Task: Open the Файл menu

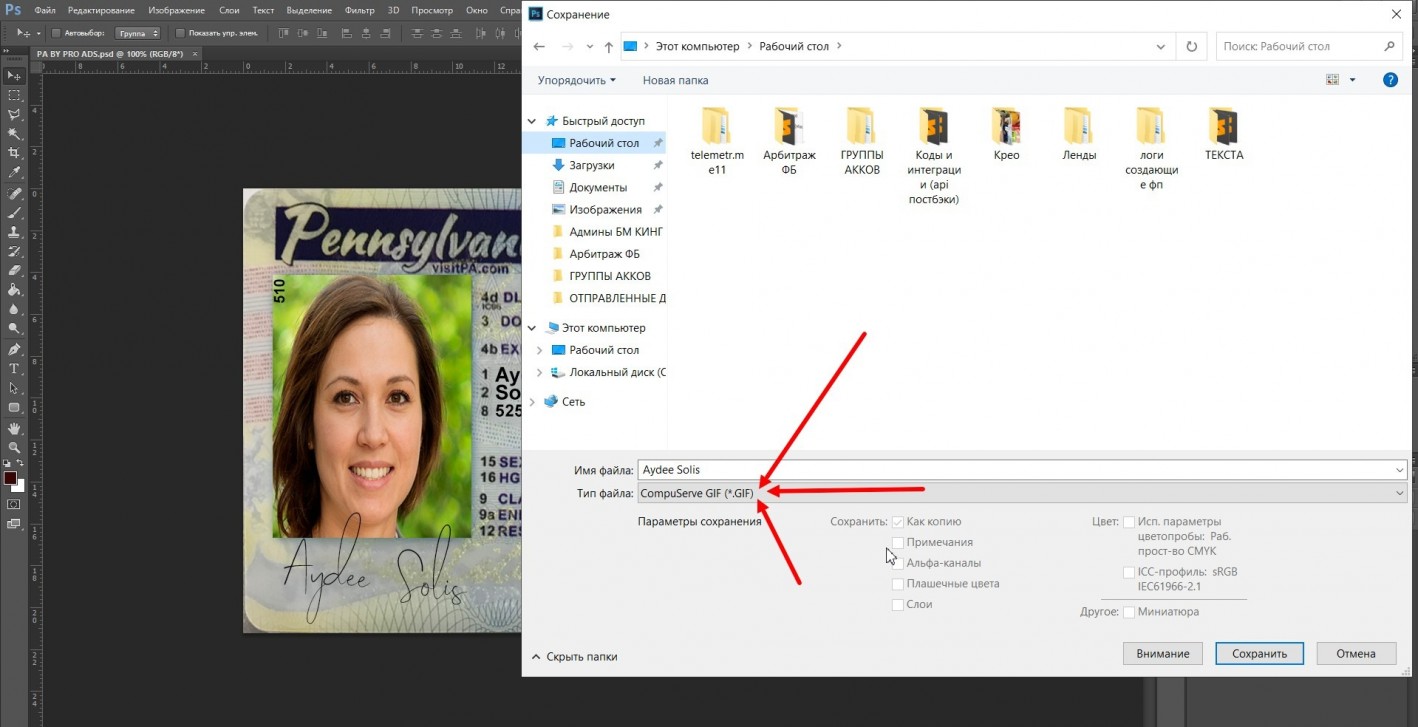Action: [44, 10]
